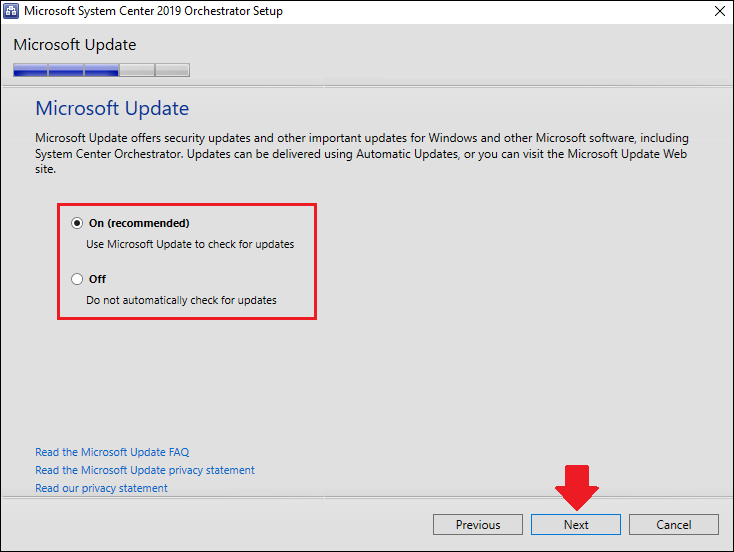Cancel the Orchestrator setup

[674, 524]
